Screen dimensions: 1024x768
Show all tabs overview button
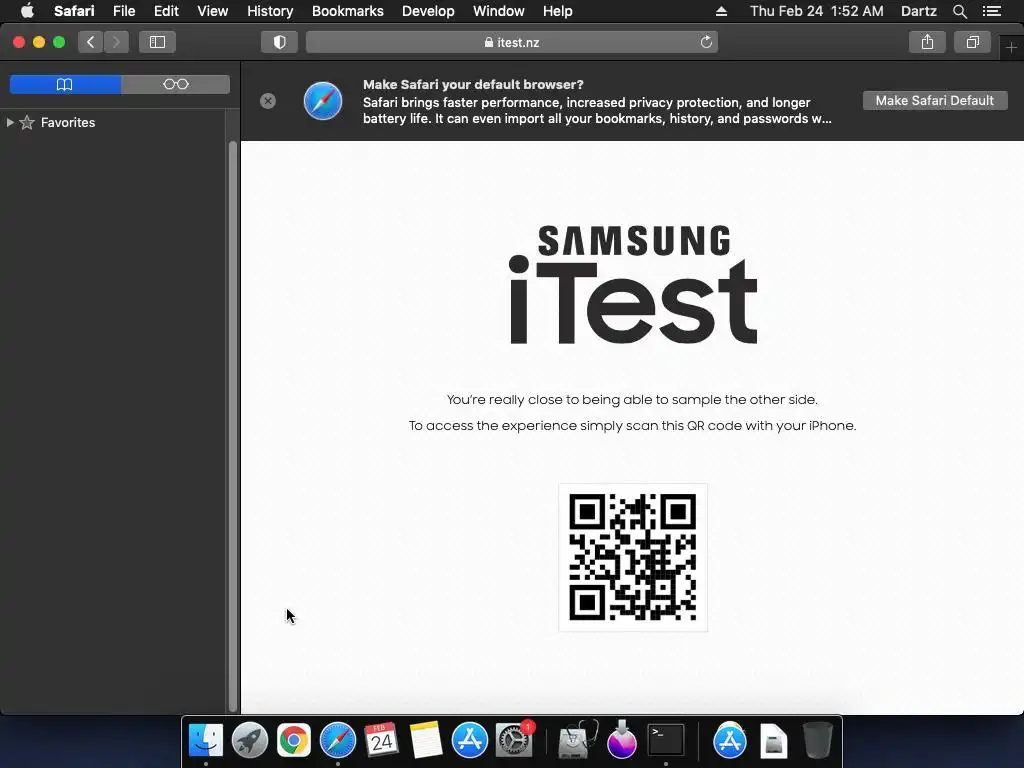point(972,42)
